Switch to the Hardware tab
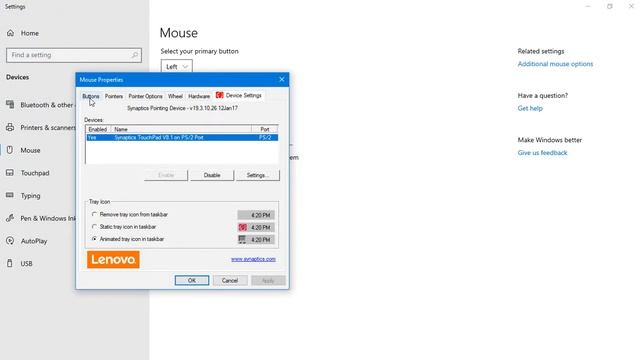 coord(199,96)
